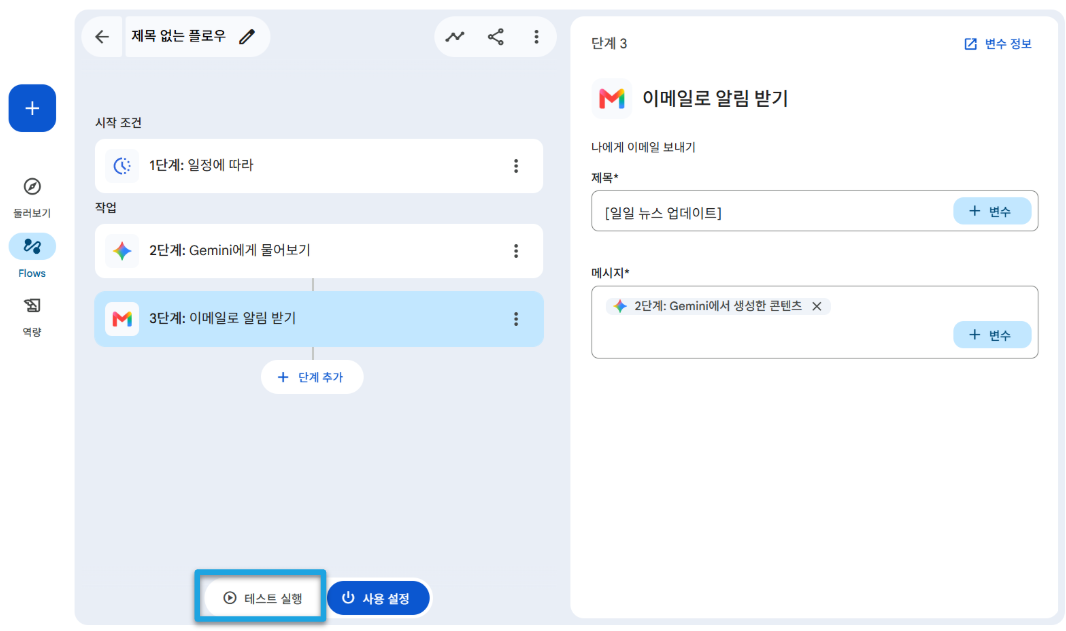Click the 제목 subject input field

tap(772, 211)
